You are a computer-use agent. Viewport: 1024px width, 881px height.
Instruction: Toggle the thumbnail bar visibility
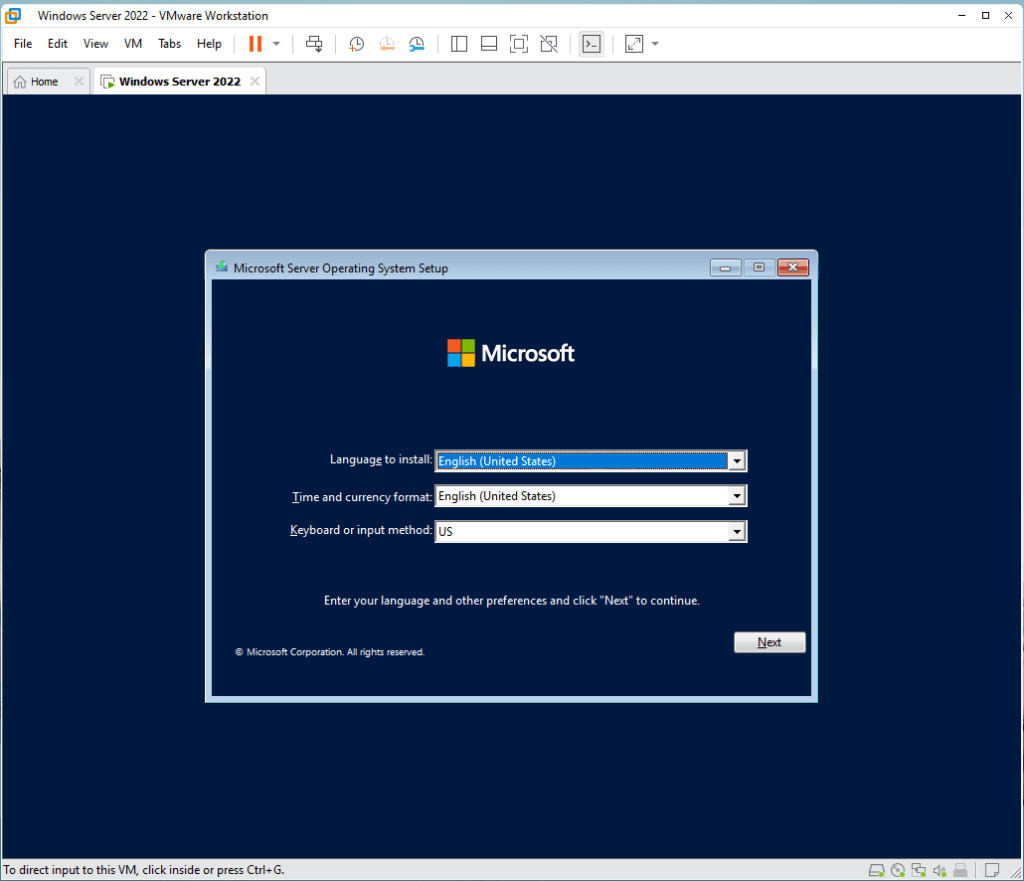point(489,44)
